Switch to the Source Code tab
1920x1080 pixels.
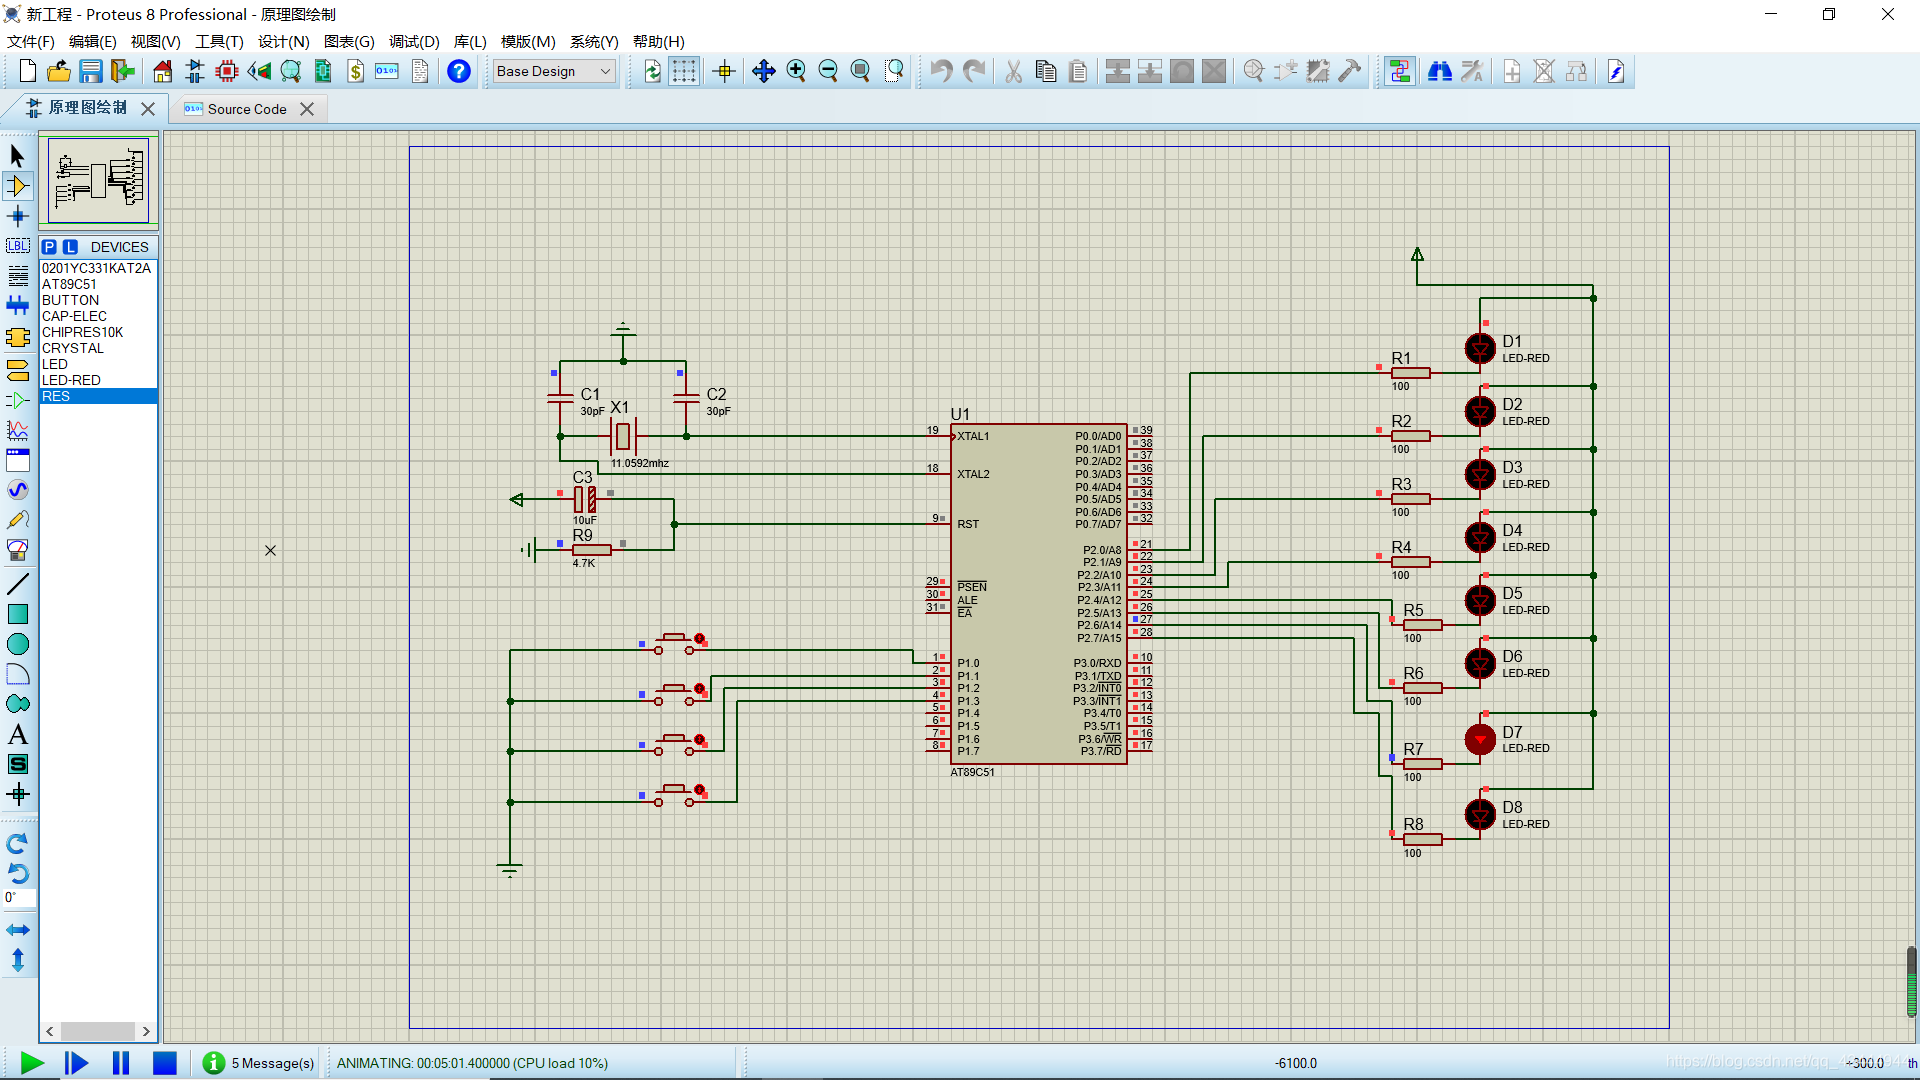(246, 109)
